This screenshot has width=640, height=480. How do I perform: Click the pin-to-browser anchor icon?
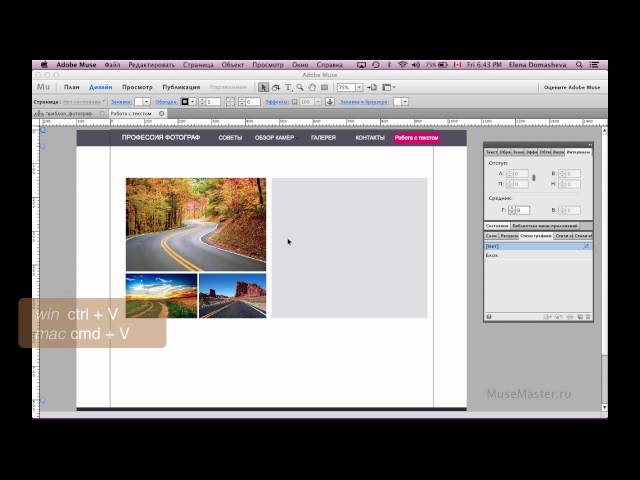(x=330, y=102)
